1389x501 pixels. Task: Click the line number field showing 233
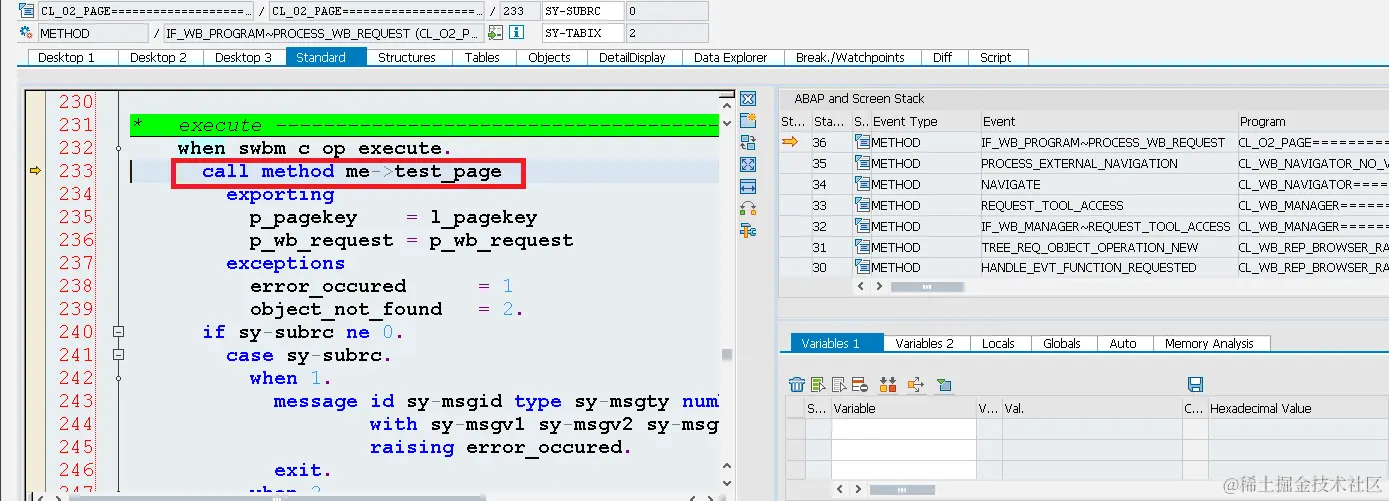518,11
